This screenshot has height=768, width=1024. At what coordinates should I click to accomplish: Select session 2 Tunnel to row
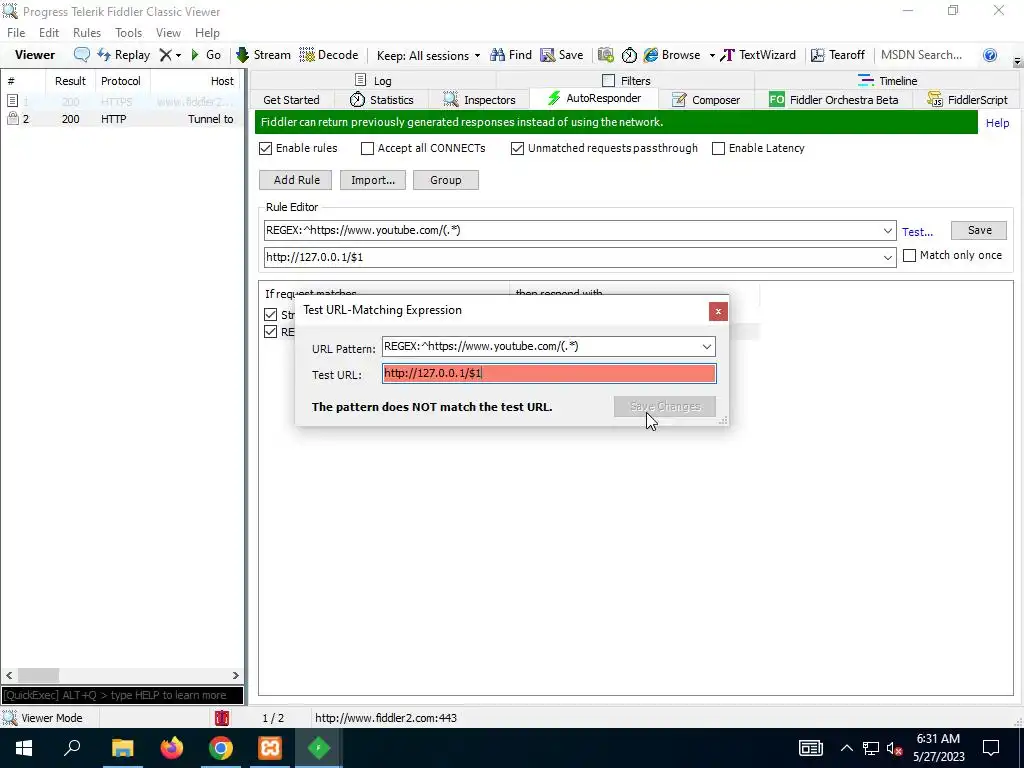coord(122,119)
